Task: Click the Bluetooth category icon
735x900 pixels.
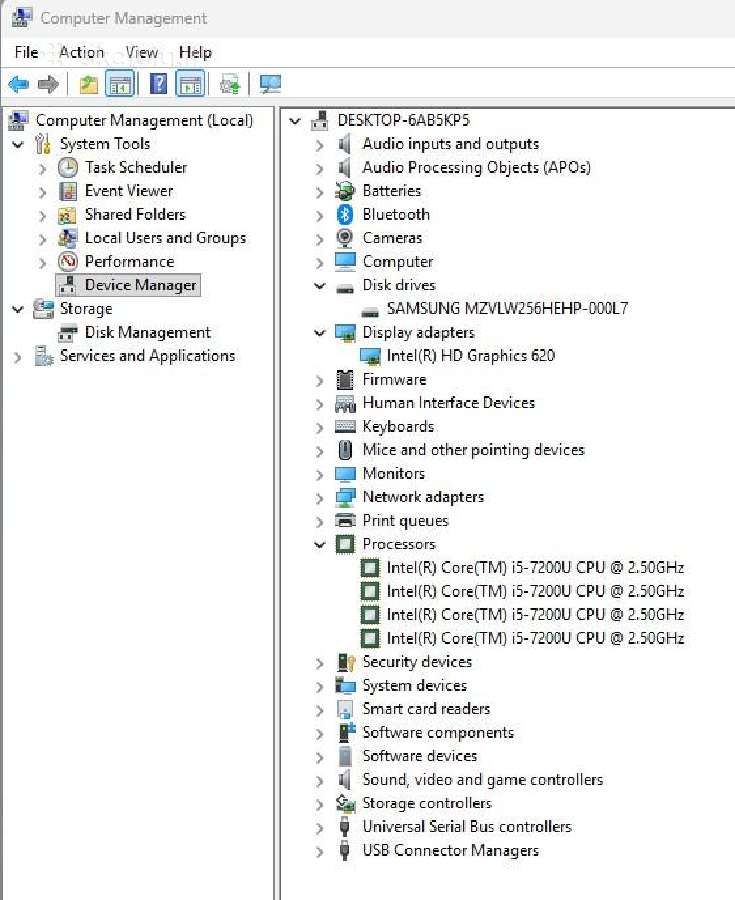Action: 345,215
